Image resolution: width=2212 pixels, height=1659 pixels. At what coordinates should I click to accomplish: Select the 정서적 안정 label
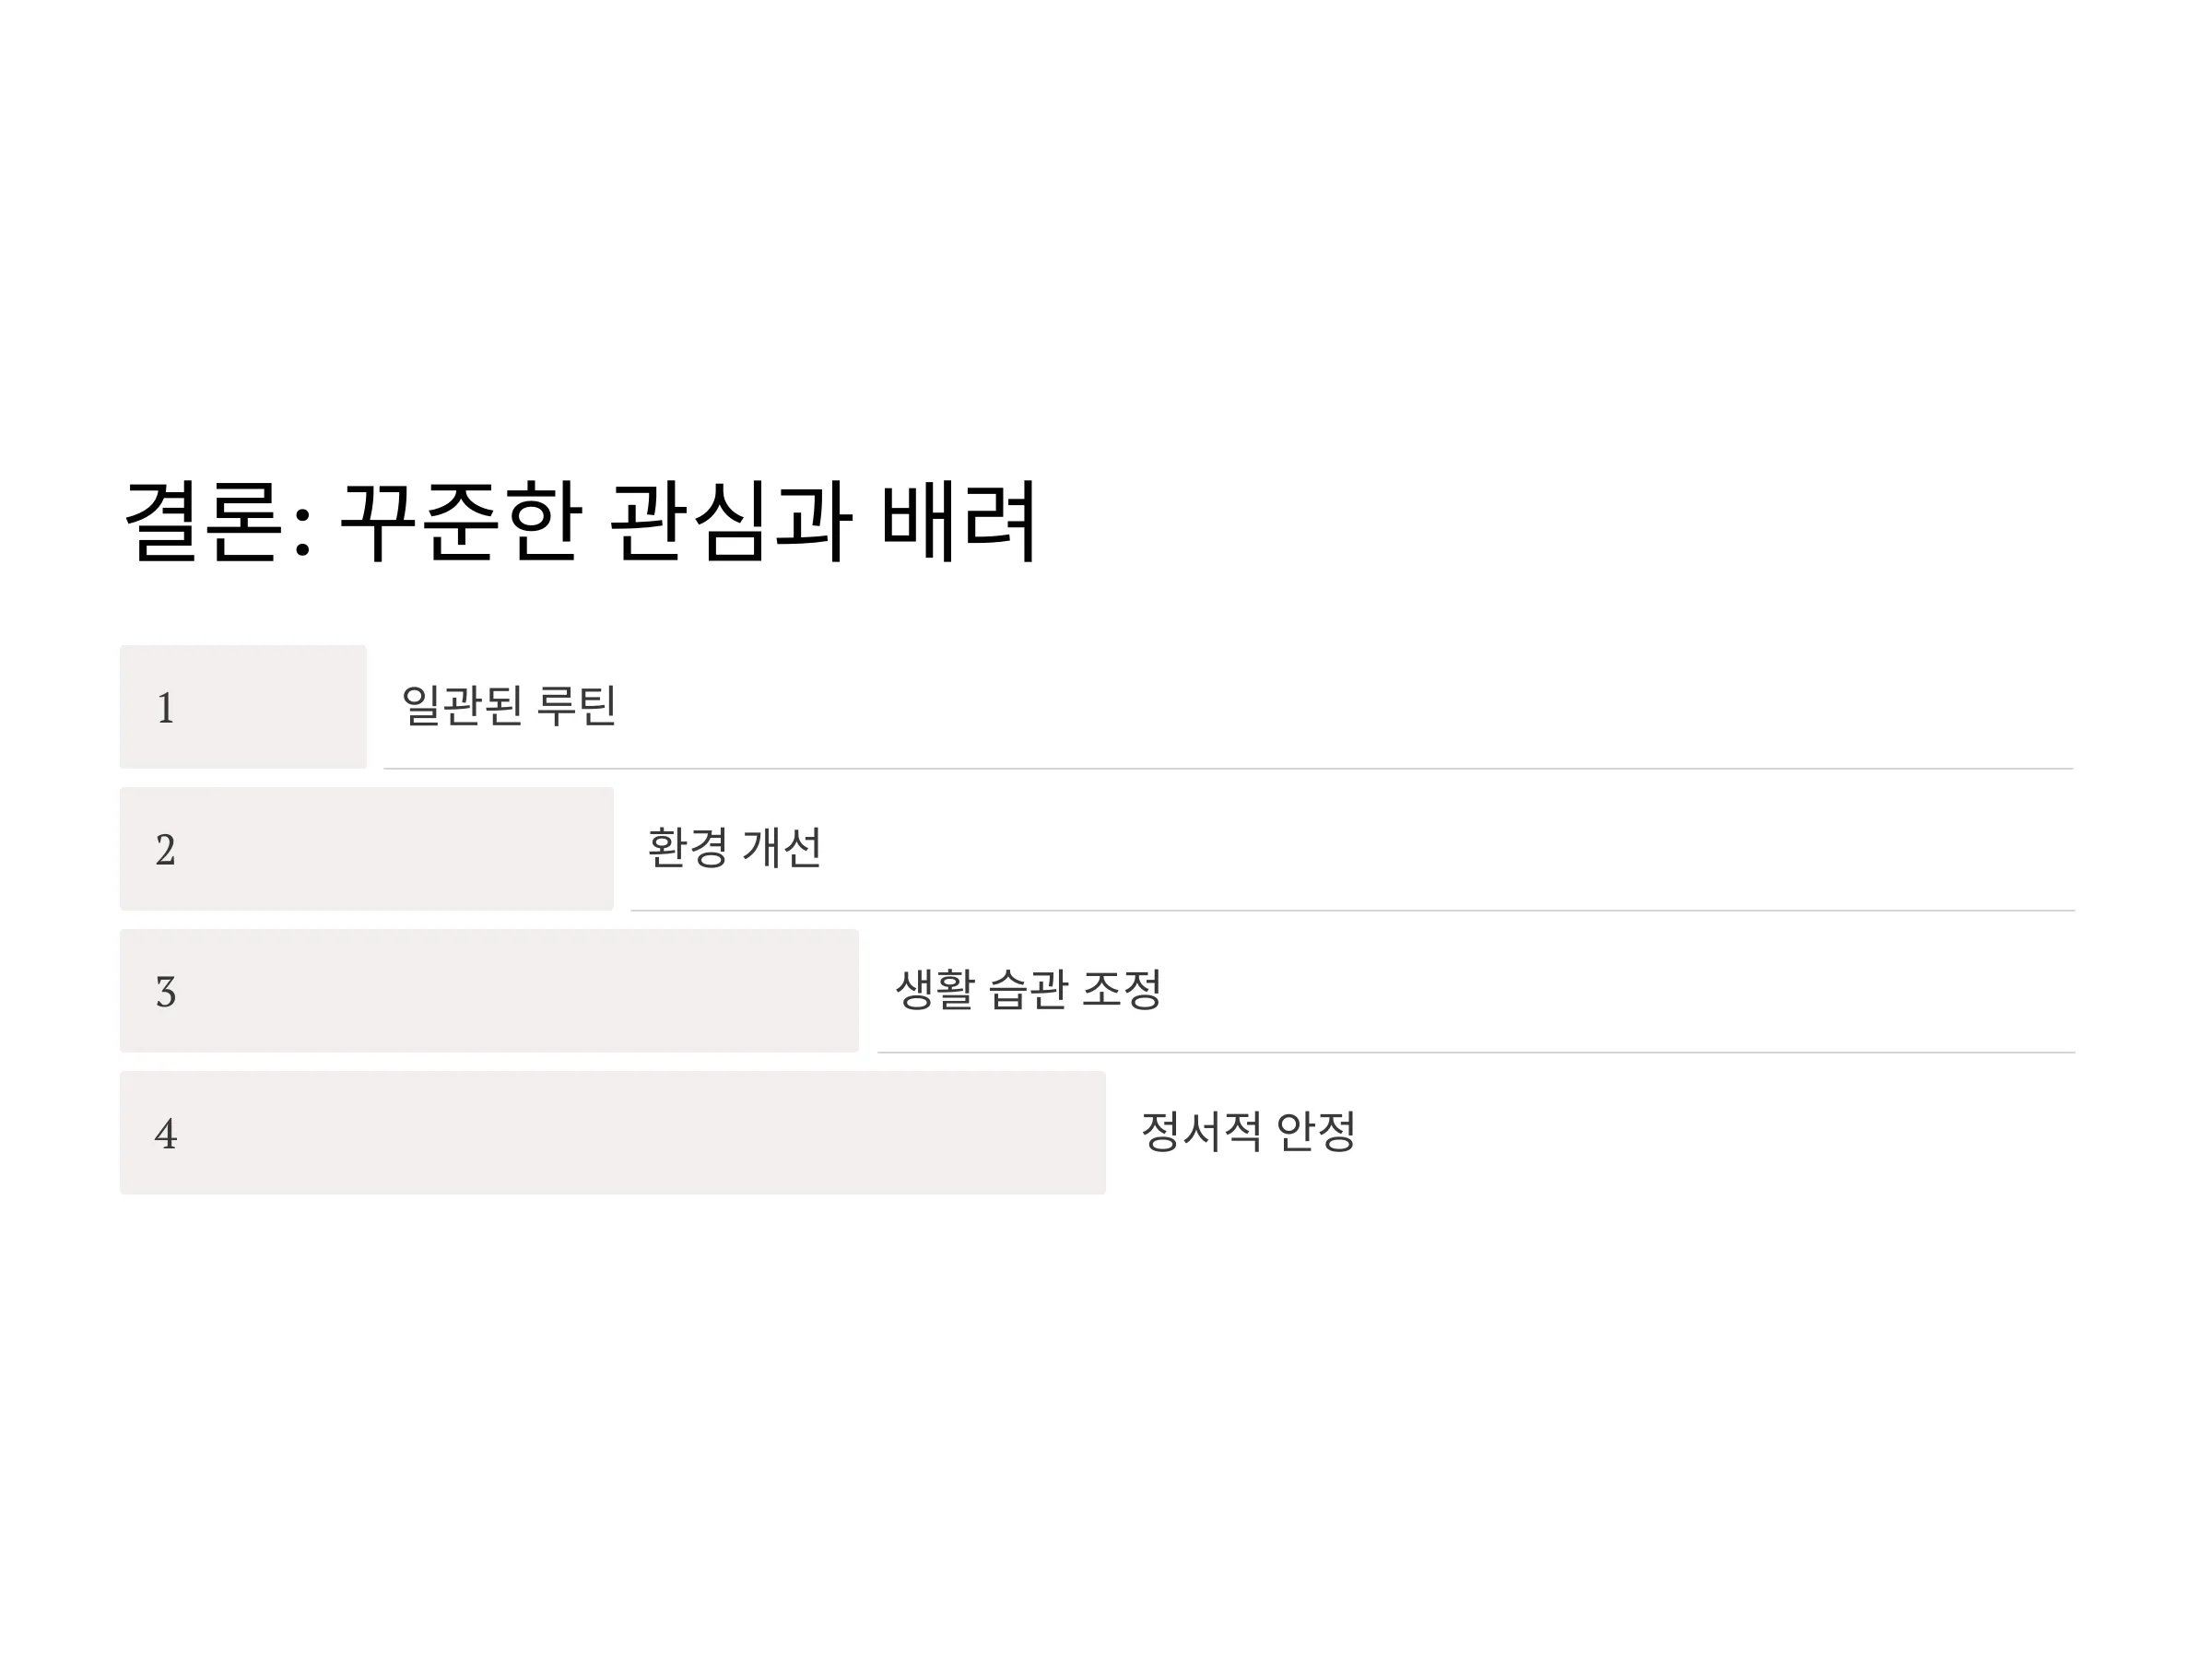1248,1131
